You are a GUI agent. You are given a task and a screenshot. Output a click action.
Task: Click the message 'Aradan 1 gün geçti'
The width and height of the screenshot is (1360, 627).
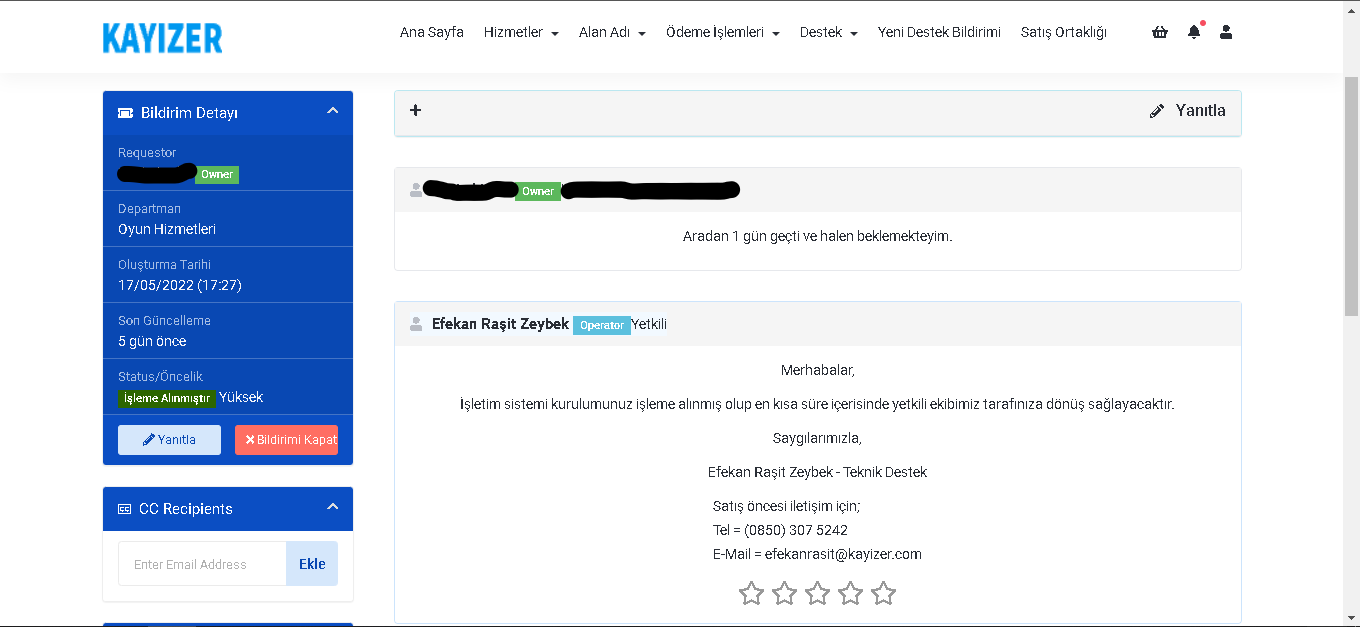818,237
